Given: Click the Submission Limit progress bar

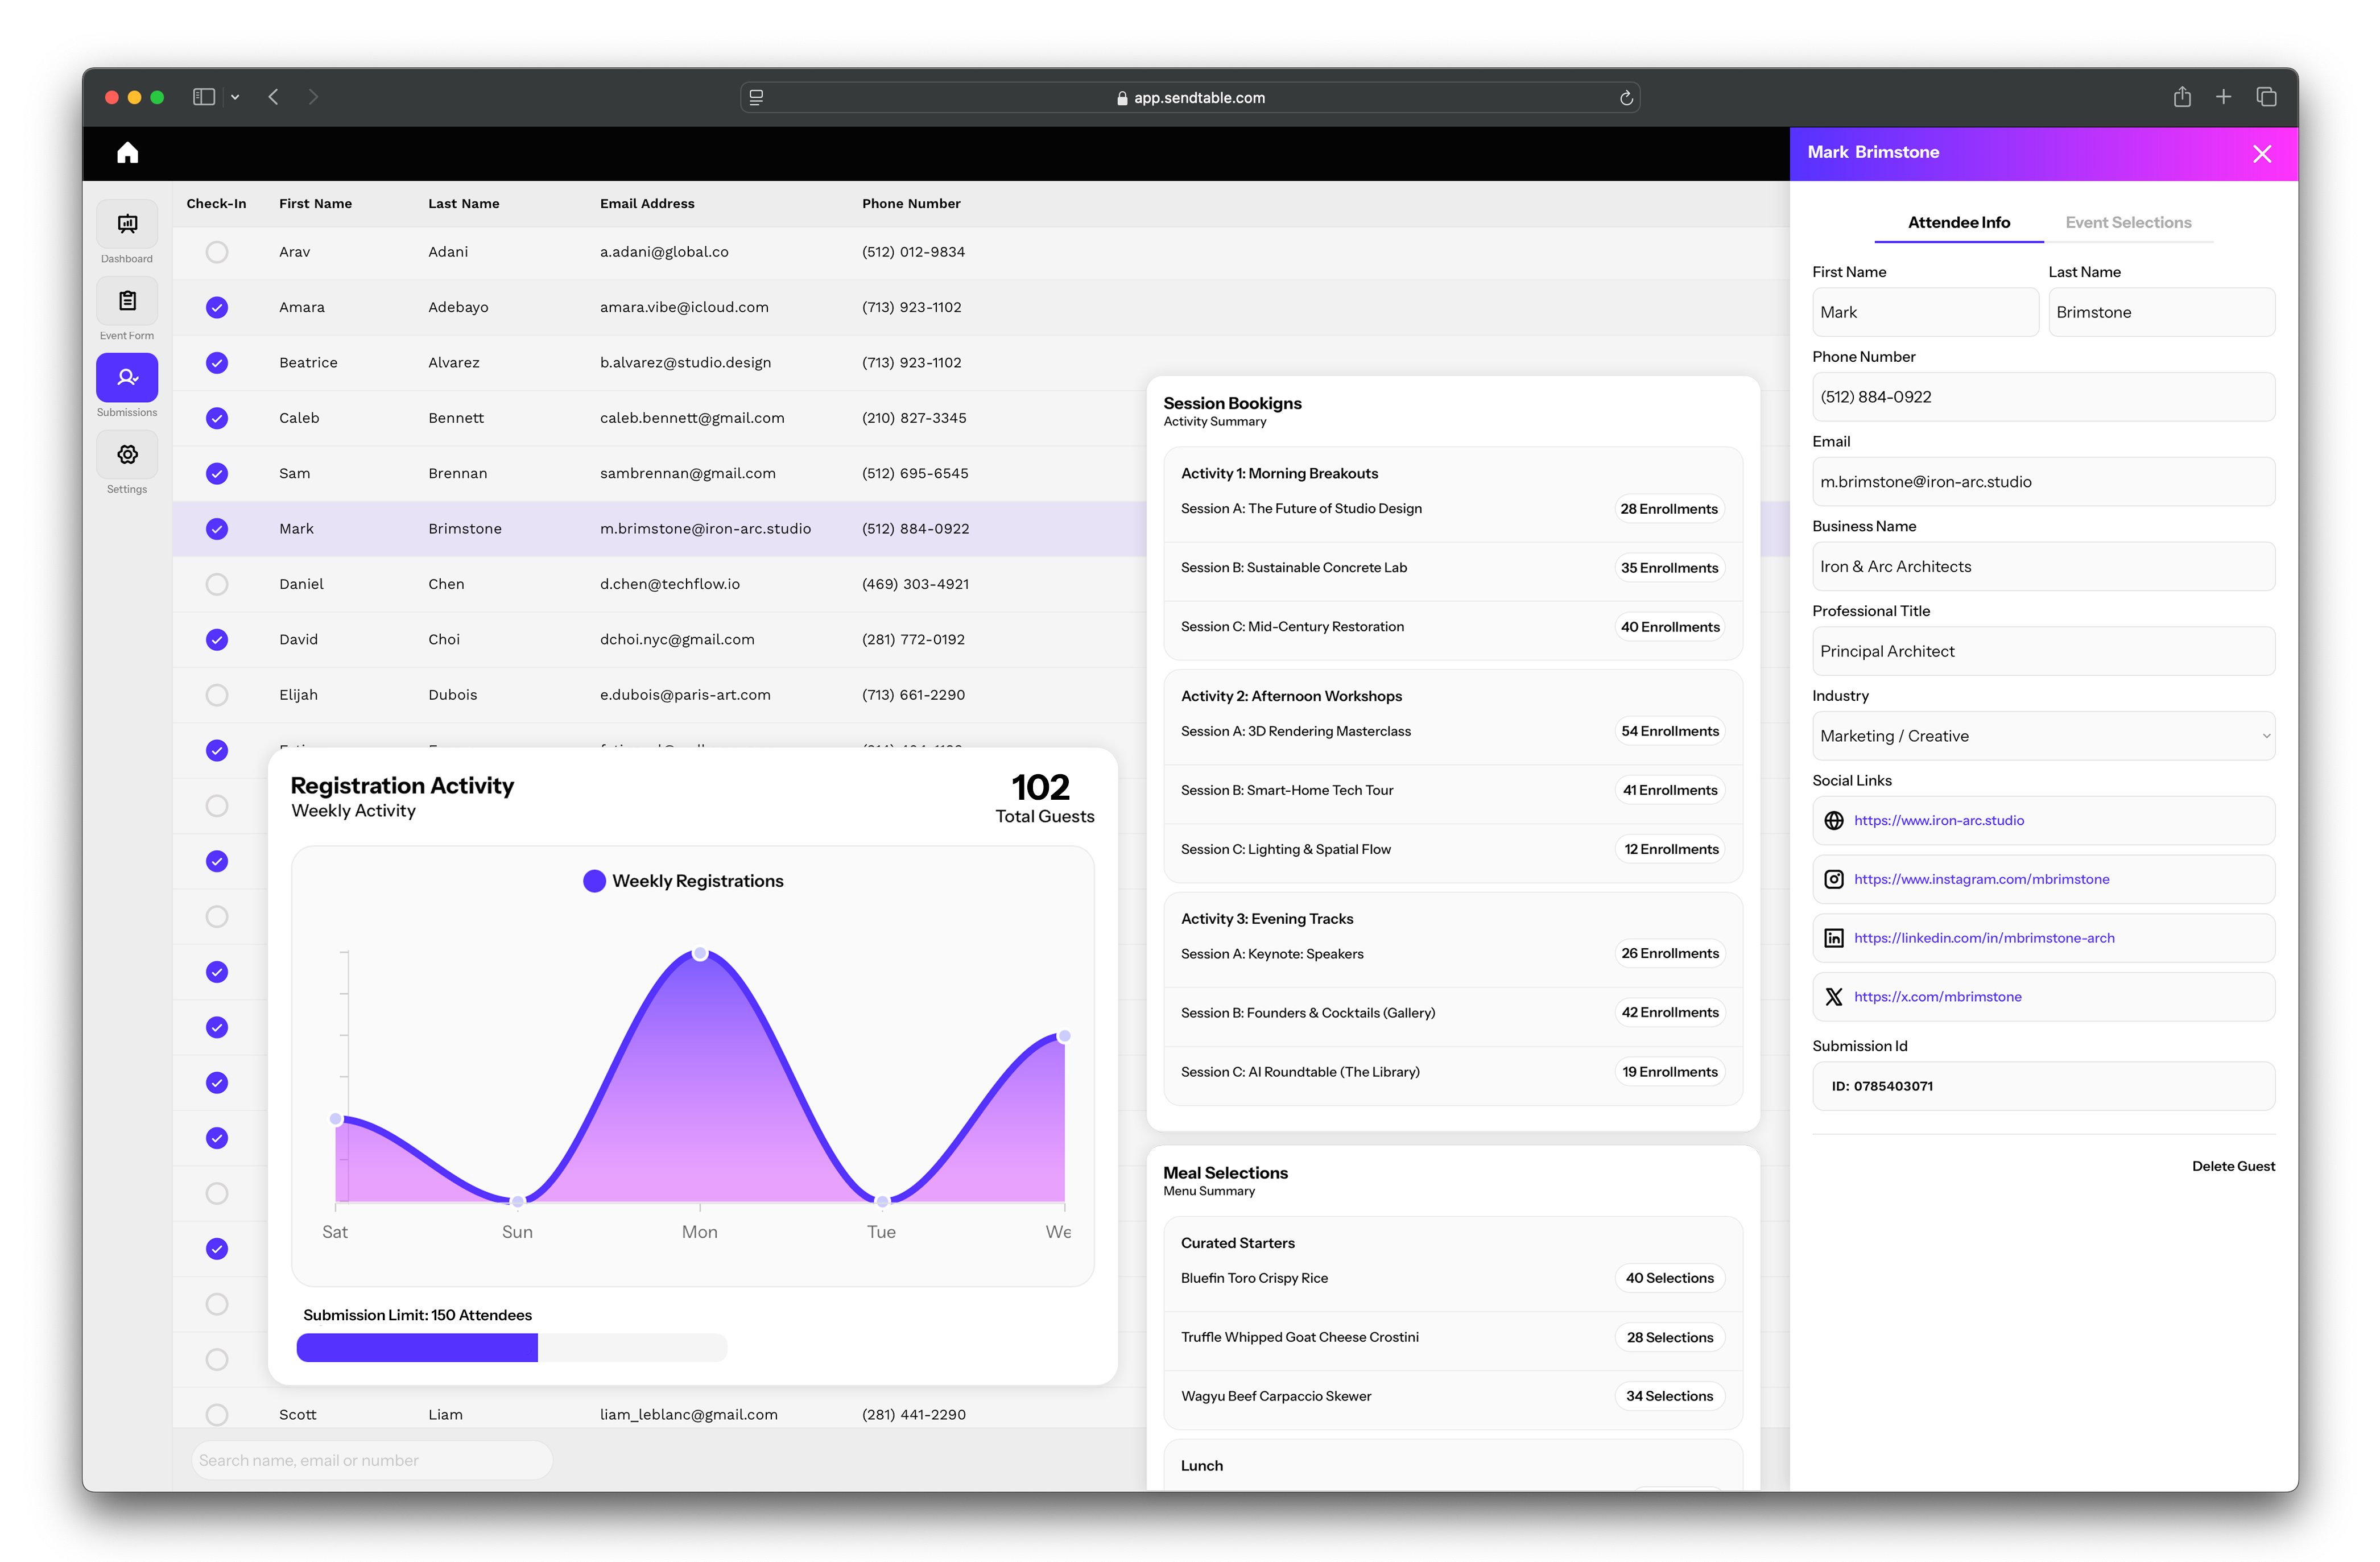Looking at the screenshot, I should [x=511, y=1348].
